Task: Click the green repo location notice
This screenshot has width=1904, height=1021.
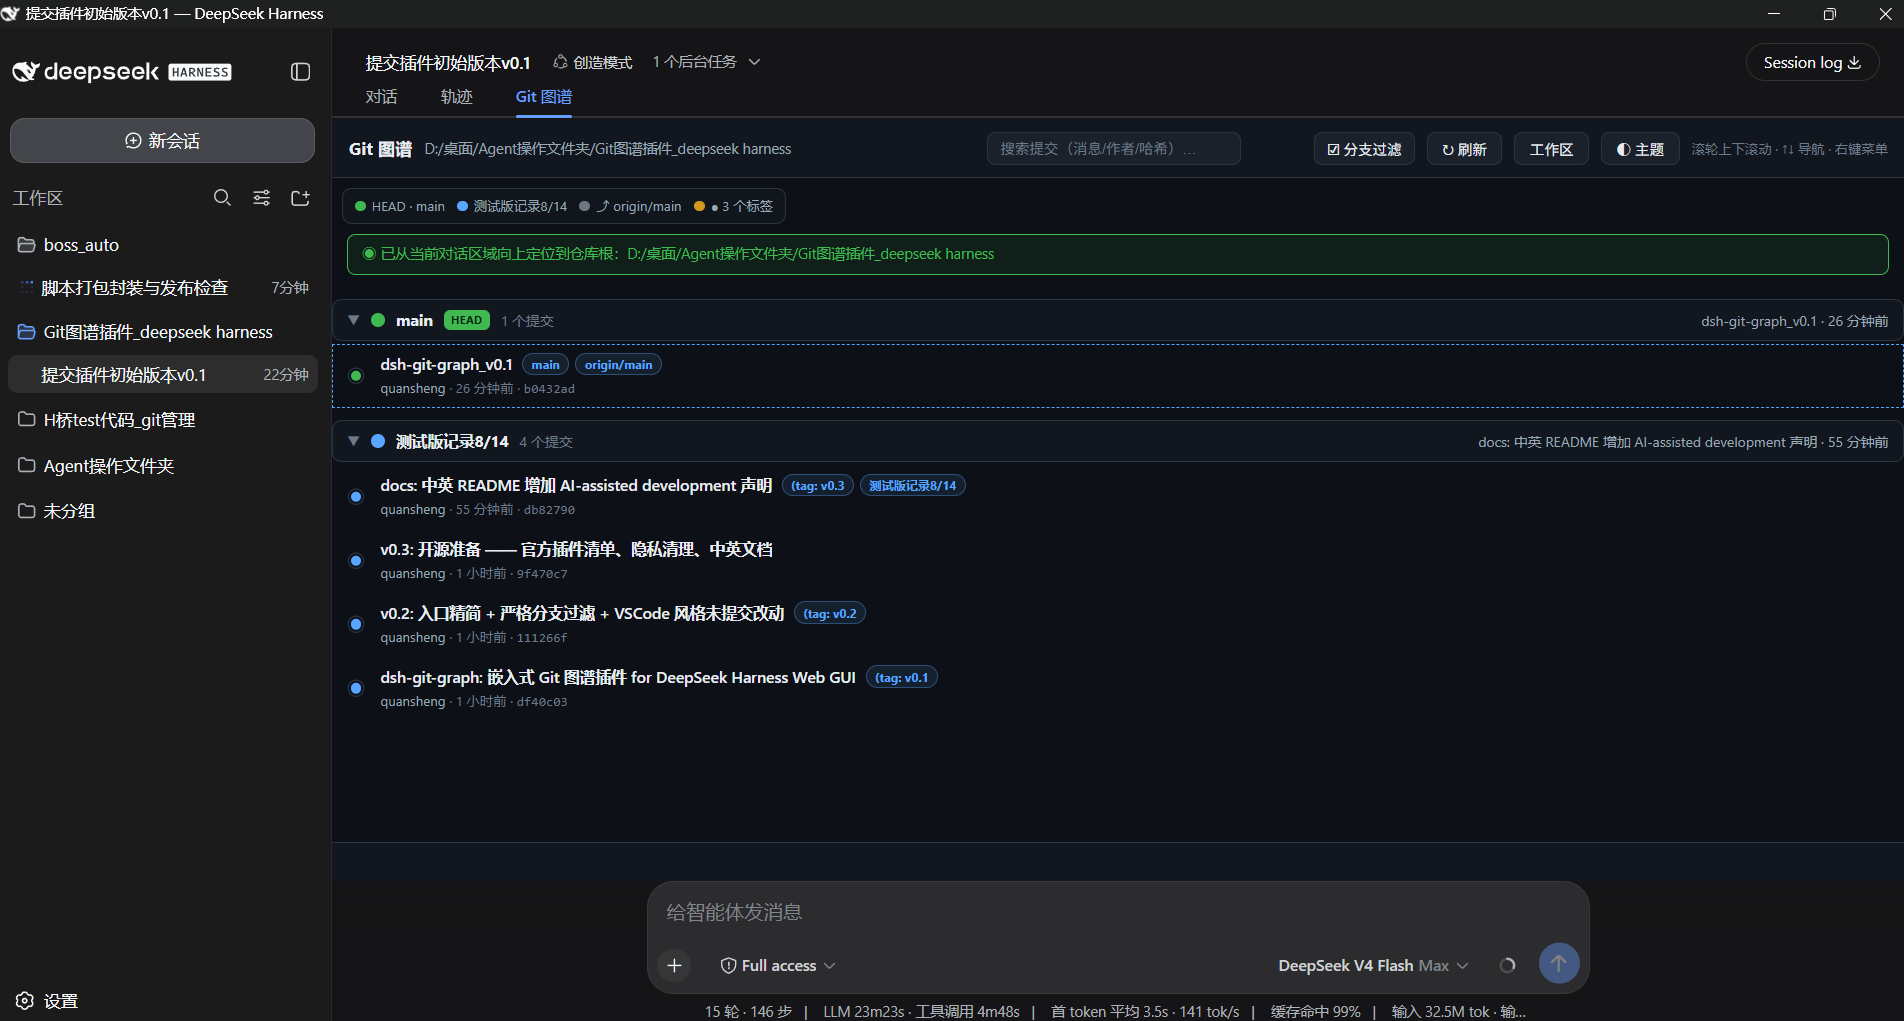Action: 1117,254
